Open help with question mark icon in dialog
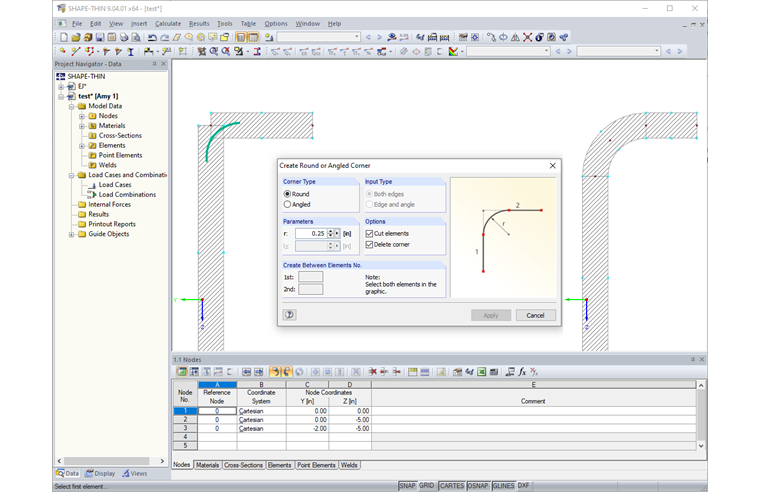This screenshot has width=760, height=492. [289, 315]
